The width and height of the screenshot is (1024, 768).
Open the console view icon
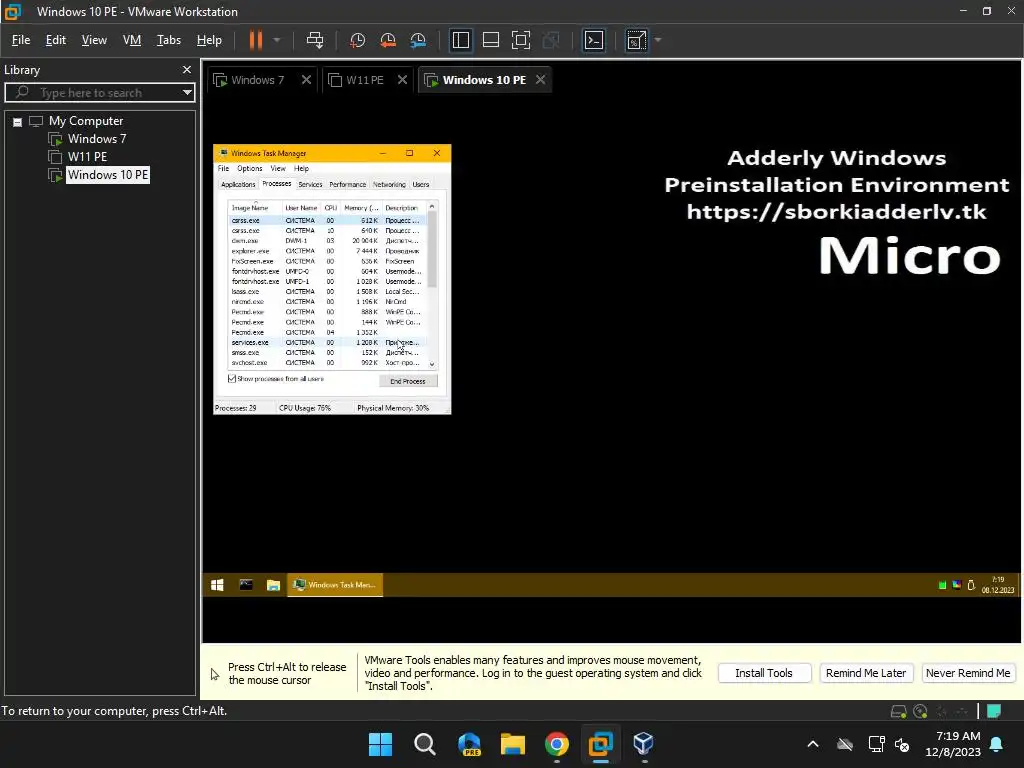pos(594,40)
